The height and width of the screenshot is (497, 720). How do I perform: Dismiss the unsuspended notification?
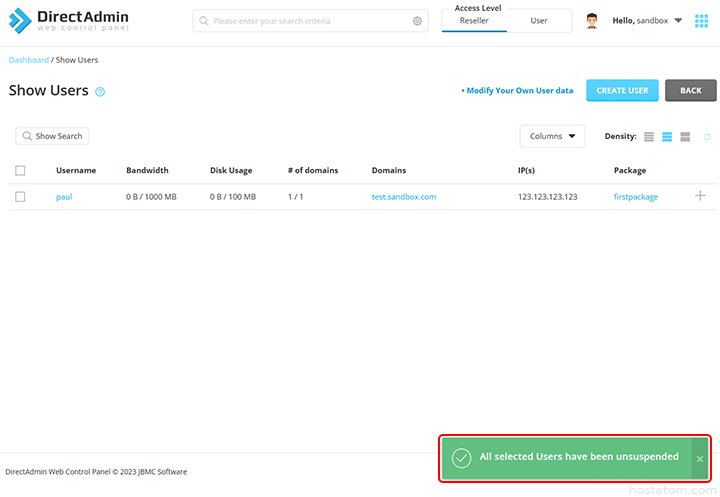pyautogui.click(x=700, y=458)
